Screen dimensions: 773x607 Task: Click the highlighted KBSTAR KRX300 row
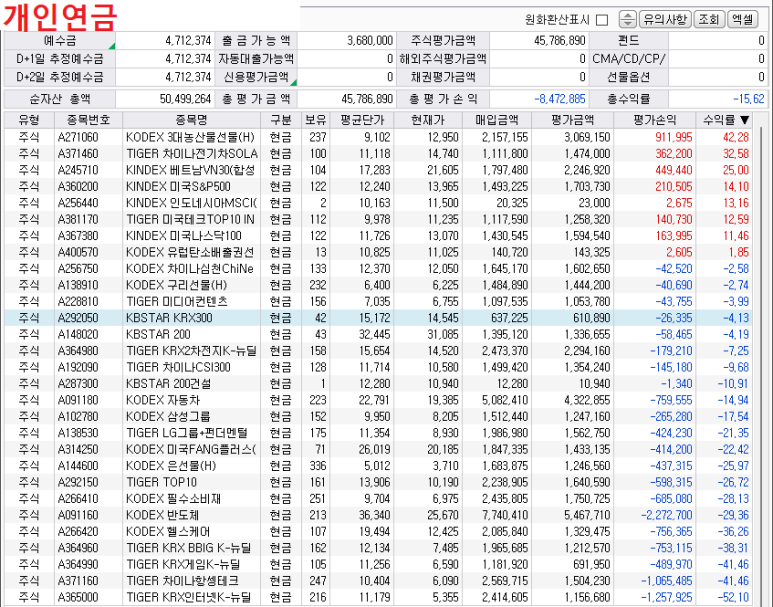(380, 318)
